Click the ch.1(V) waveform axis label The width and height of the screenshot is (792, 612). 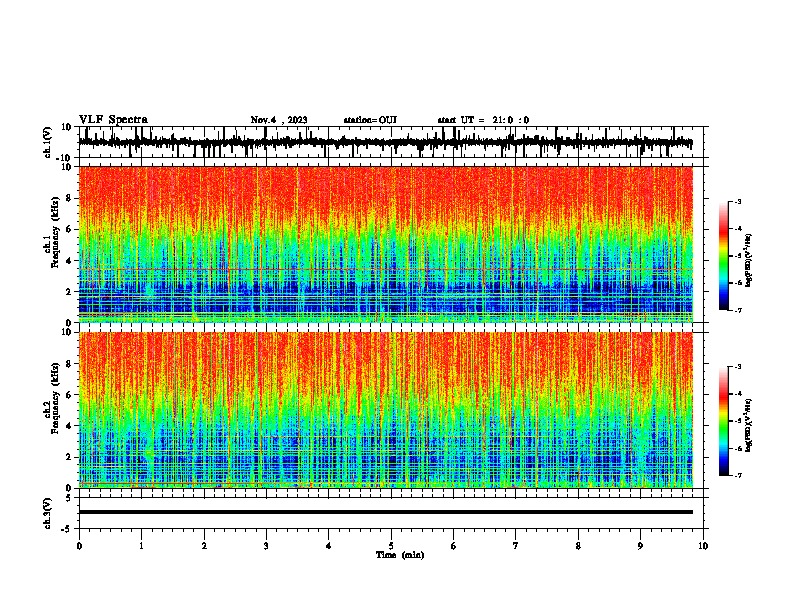[x=48, y=142]
